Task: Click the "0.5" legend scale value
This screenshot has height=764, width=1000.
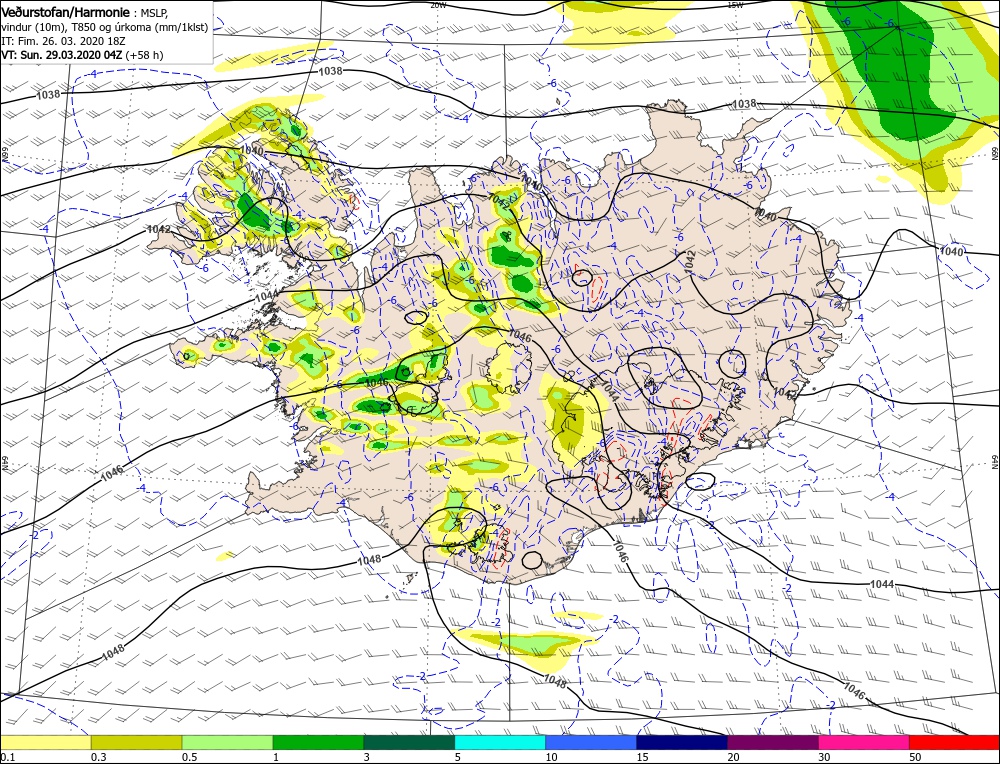Action: pos(189,757)
